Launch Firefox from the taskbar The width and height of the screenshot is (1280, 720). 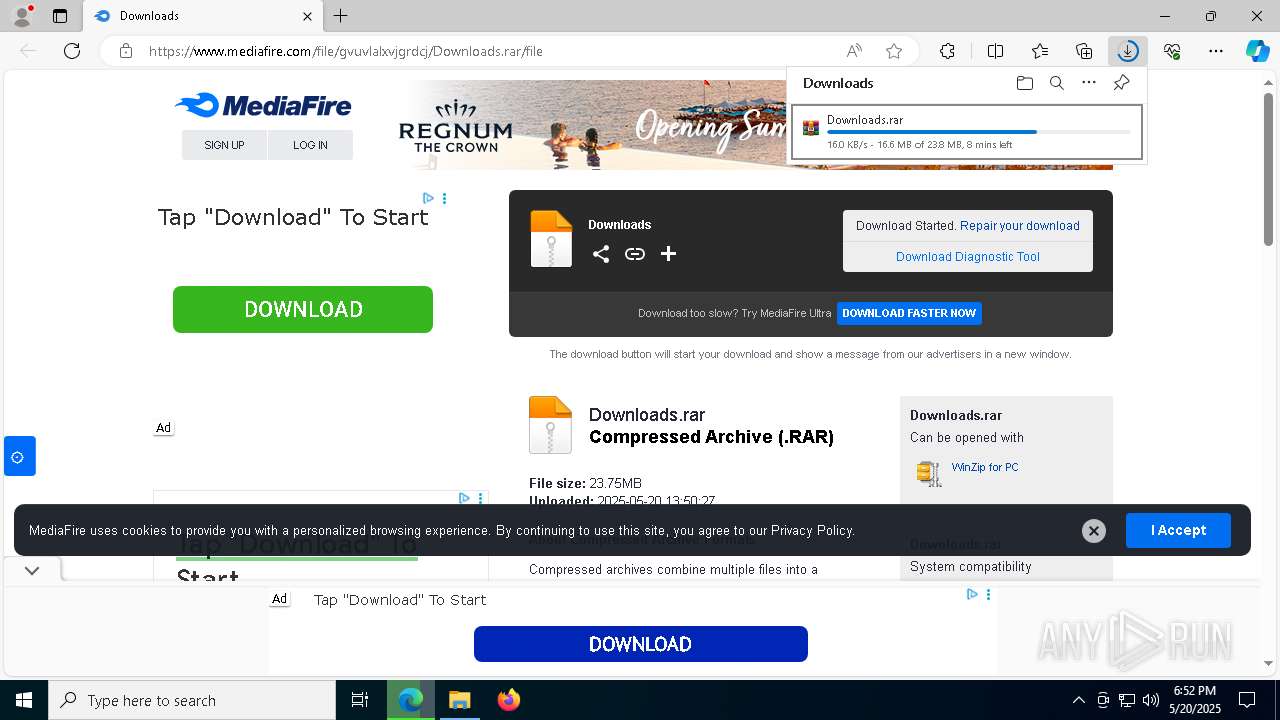pyautogui.click(x=508, y=700)
